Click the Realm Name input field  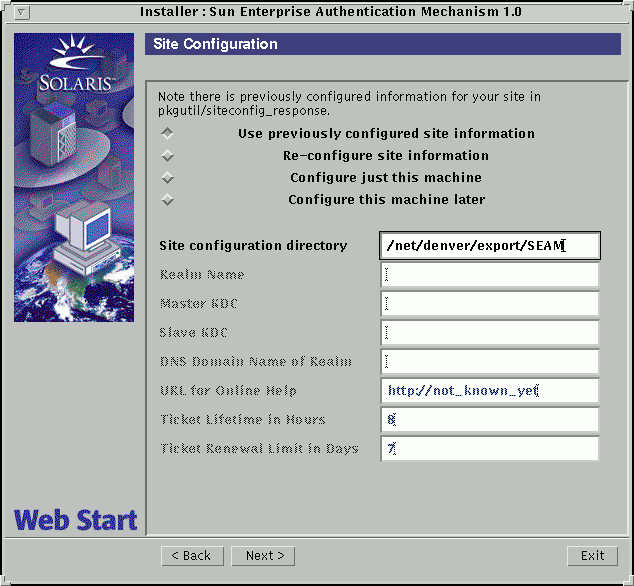[490, 275]
